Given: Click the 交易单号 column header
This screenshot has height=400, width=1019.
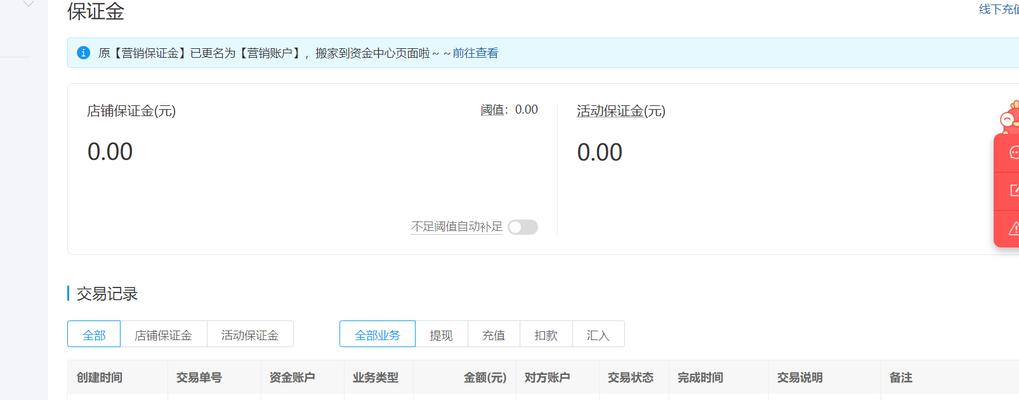Looking at the screenshot, I should (x=199, y=377).
